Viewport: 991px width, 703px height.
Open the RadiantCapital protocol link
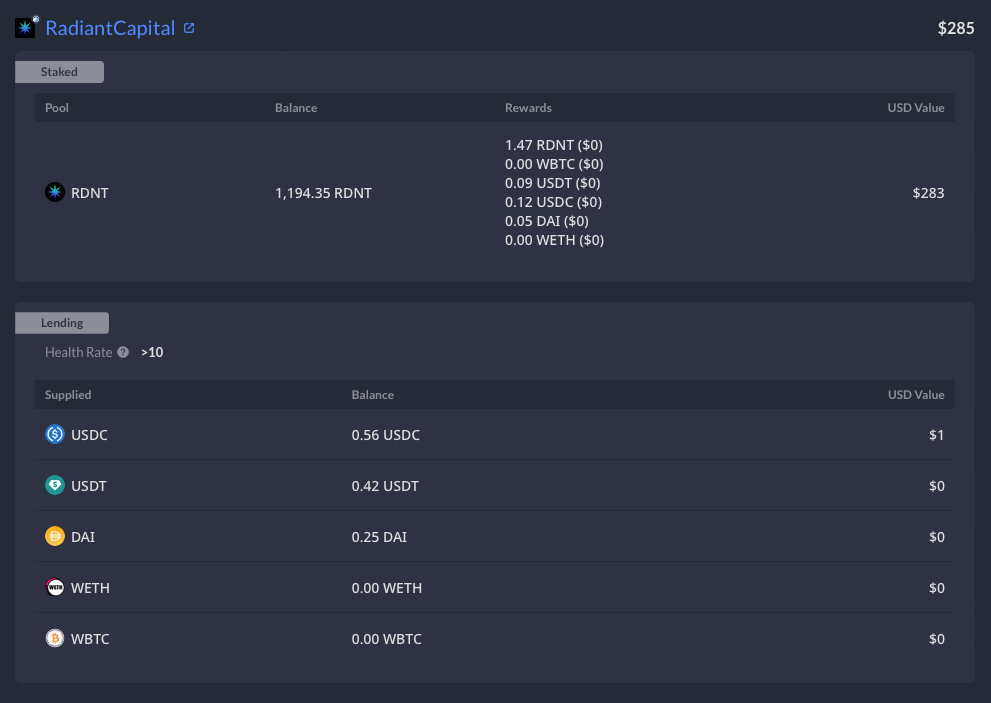110,28
